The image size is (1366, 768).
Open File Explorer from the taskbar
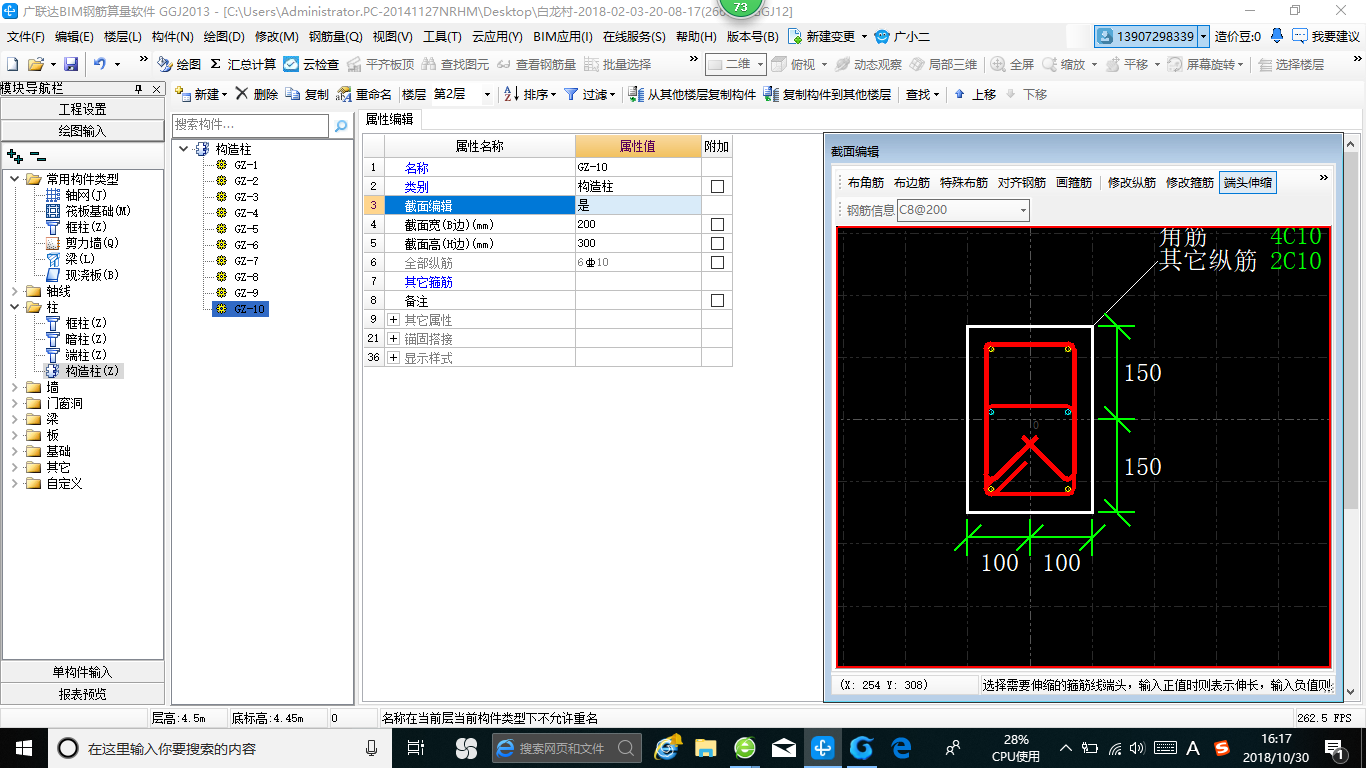coord(706,747)
